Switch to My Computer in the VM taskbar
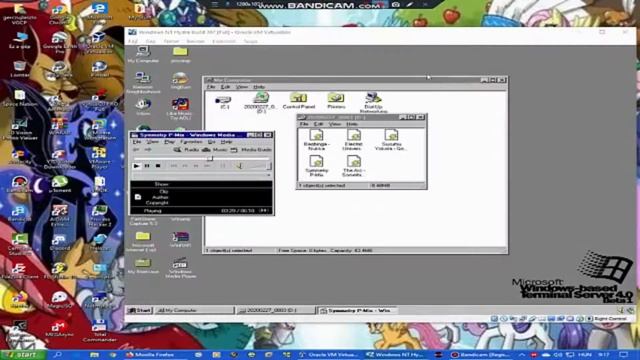 point(194,310)
